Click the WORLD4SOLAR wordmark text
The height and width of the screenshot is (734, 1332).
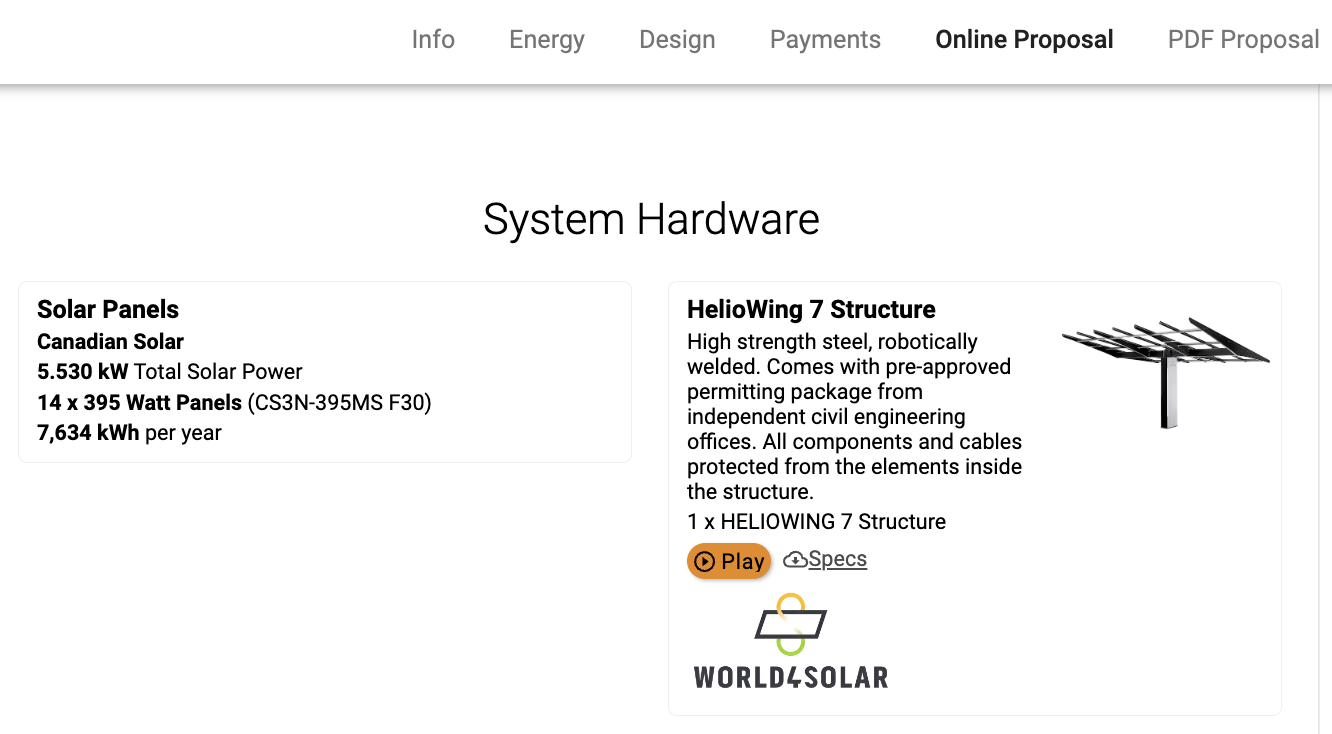point(790,677)
